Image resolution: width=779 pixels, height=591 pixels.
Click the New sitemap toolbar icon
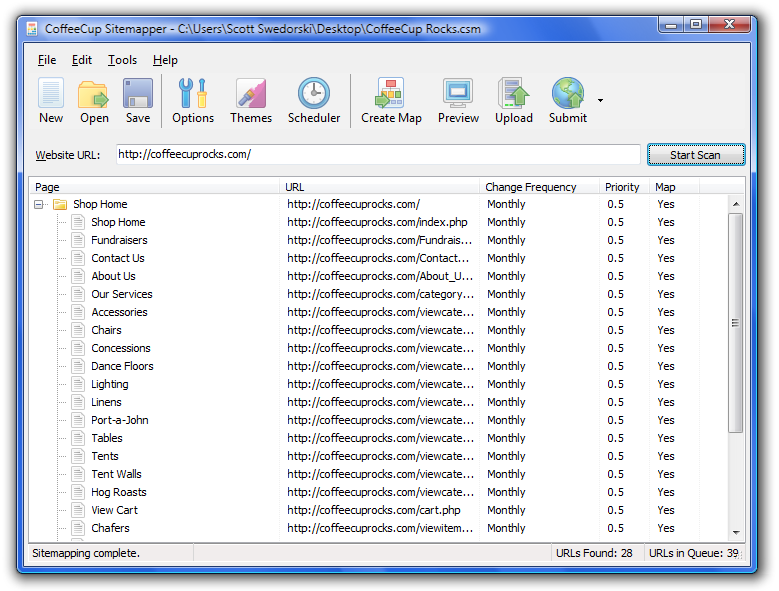click(51, 93)
